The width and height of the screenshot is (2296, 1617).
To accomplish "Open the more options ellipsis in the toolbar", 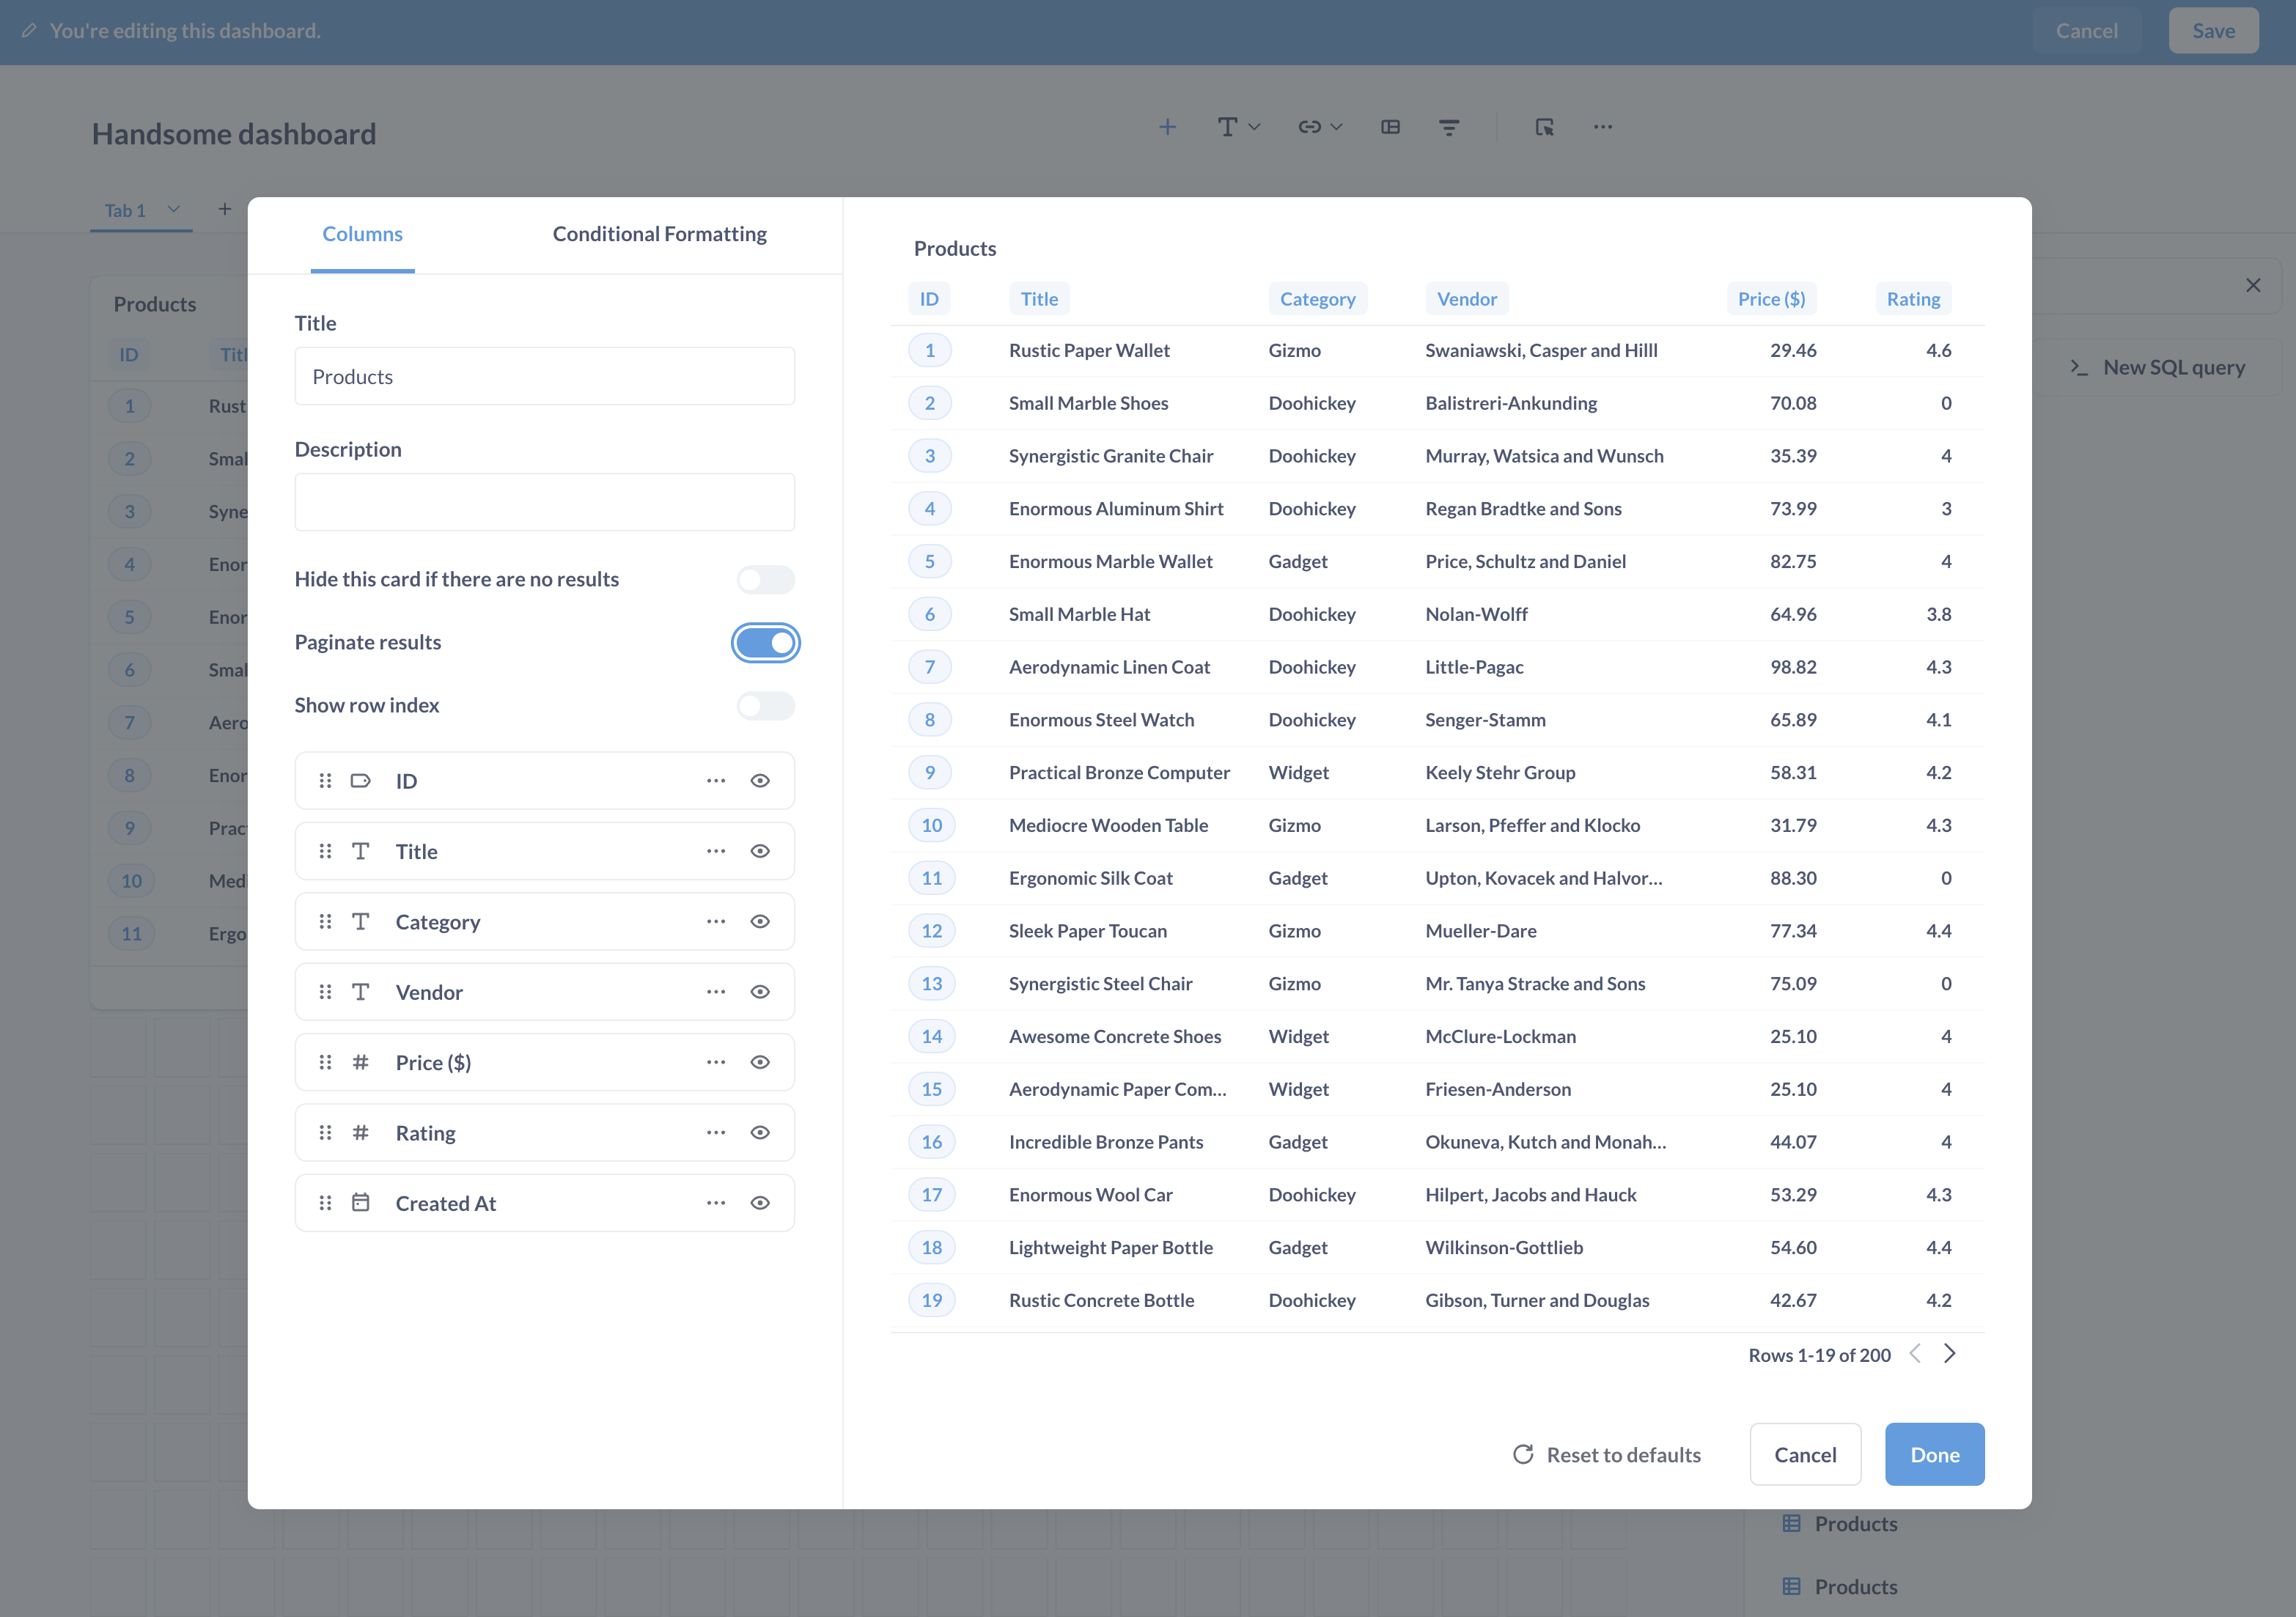I will 1603,127.
